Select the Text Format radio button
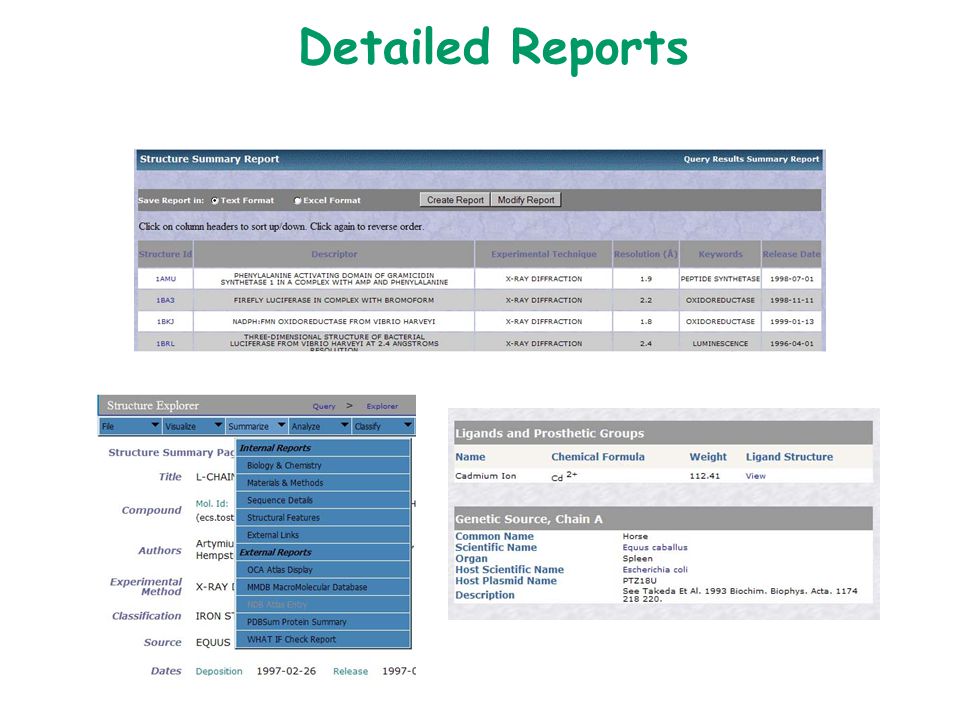The width and height of the screenshot is (960, 720). pyautogui.click(x=215, y=201)
